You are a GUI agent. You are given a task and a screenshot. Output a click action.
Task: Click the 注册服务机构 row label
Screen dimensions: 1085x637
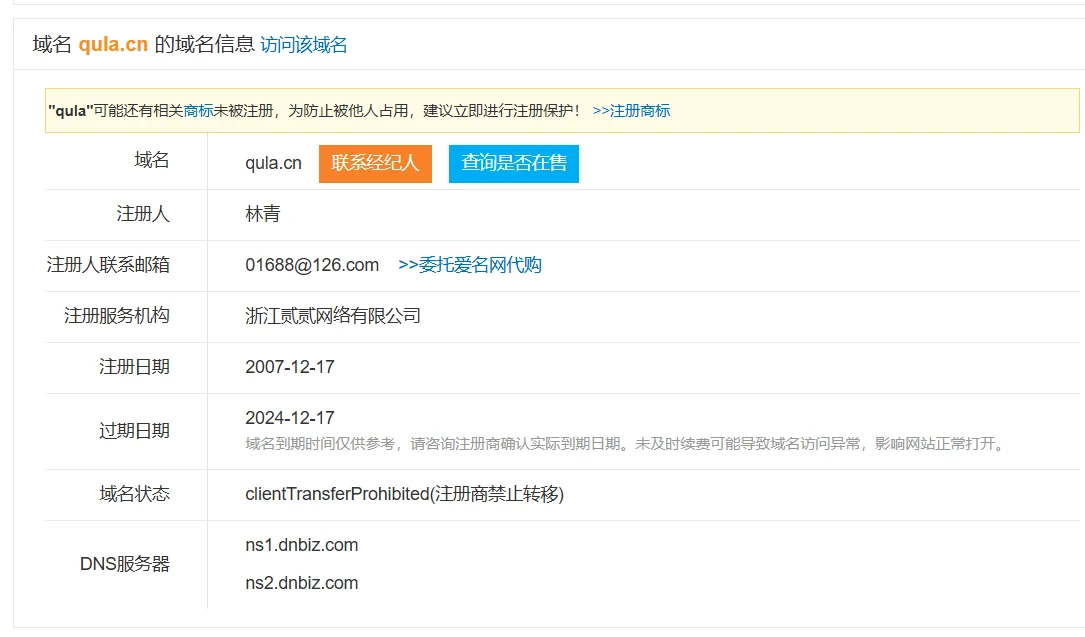click(117, 316)
